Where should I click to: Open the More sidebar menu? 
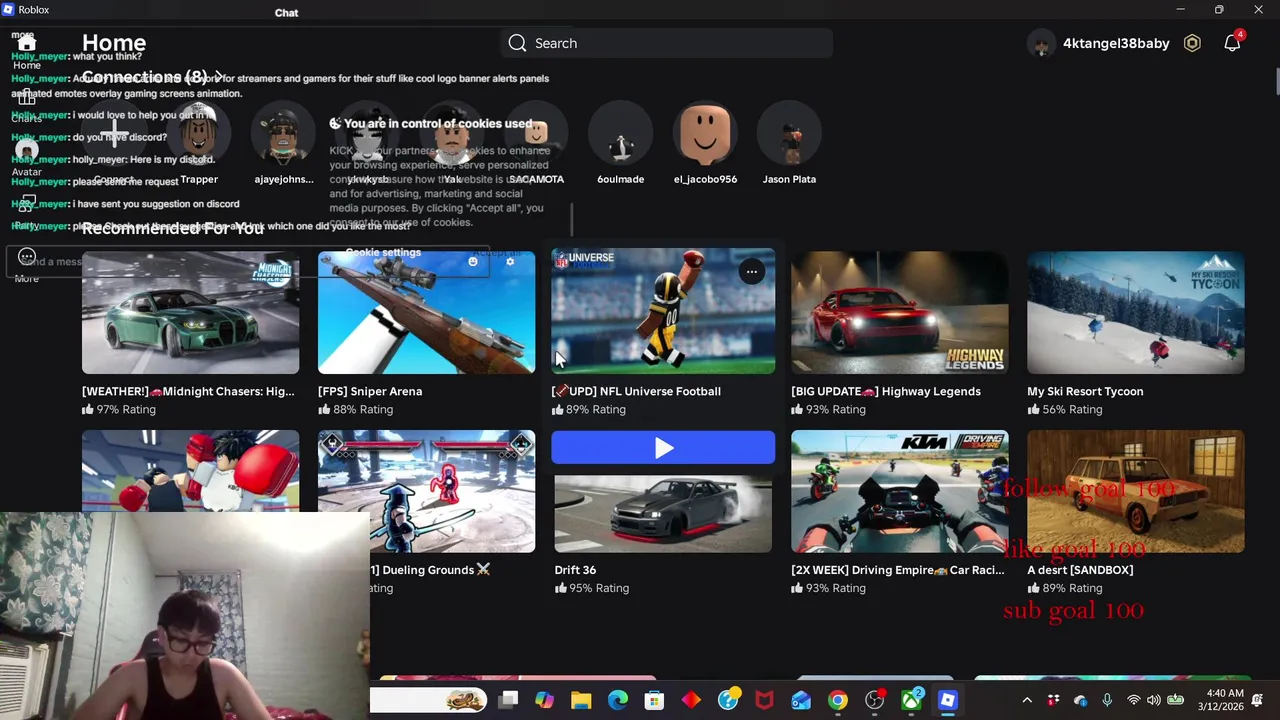pyautogui.click(x=27, y=257)
